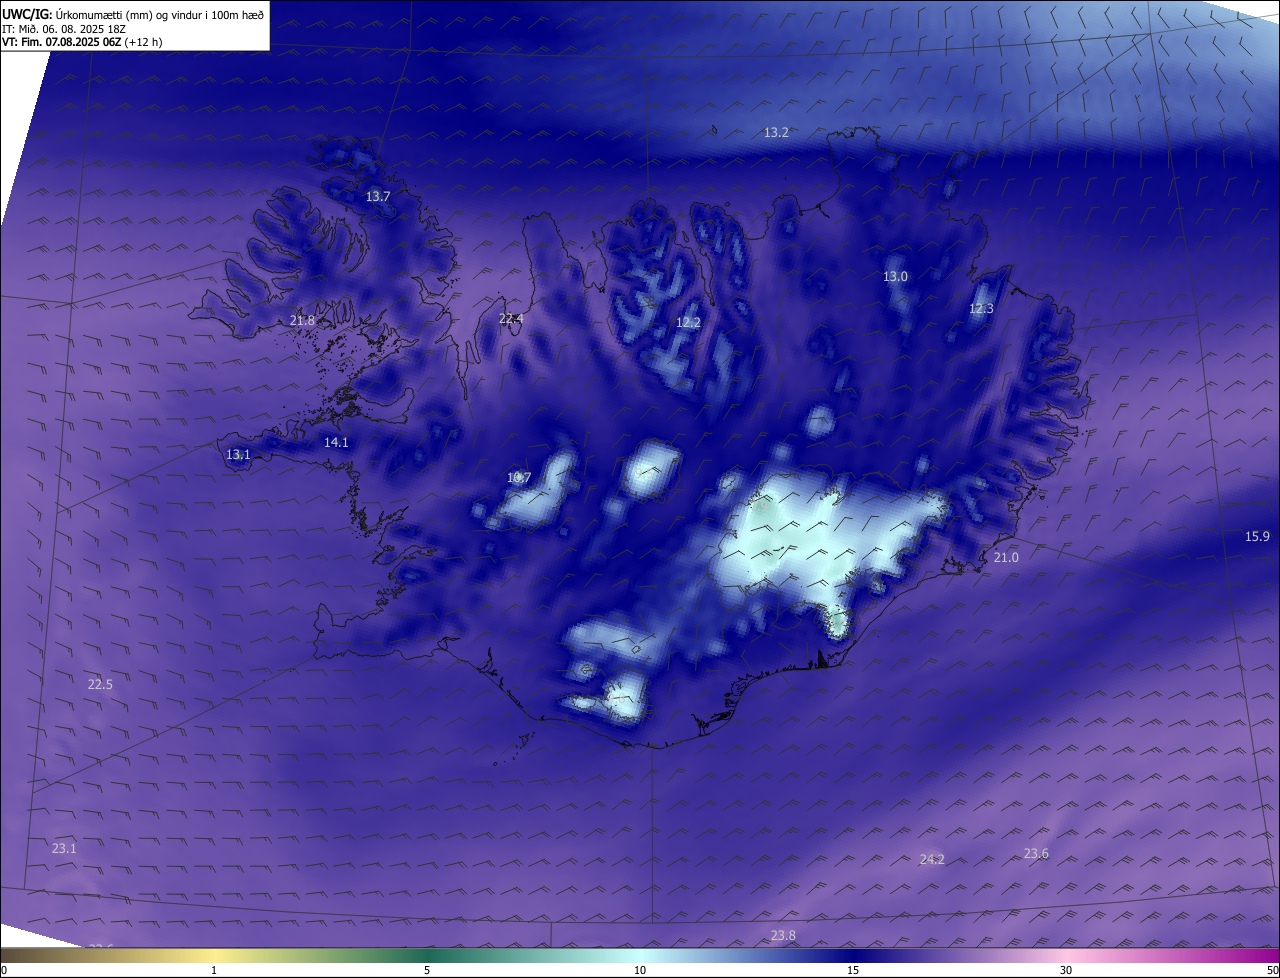Click the 22.5 value over southwest ocean
This screenshot has width=1280, height=978.
point(100,685)
